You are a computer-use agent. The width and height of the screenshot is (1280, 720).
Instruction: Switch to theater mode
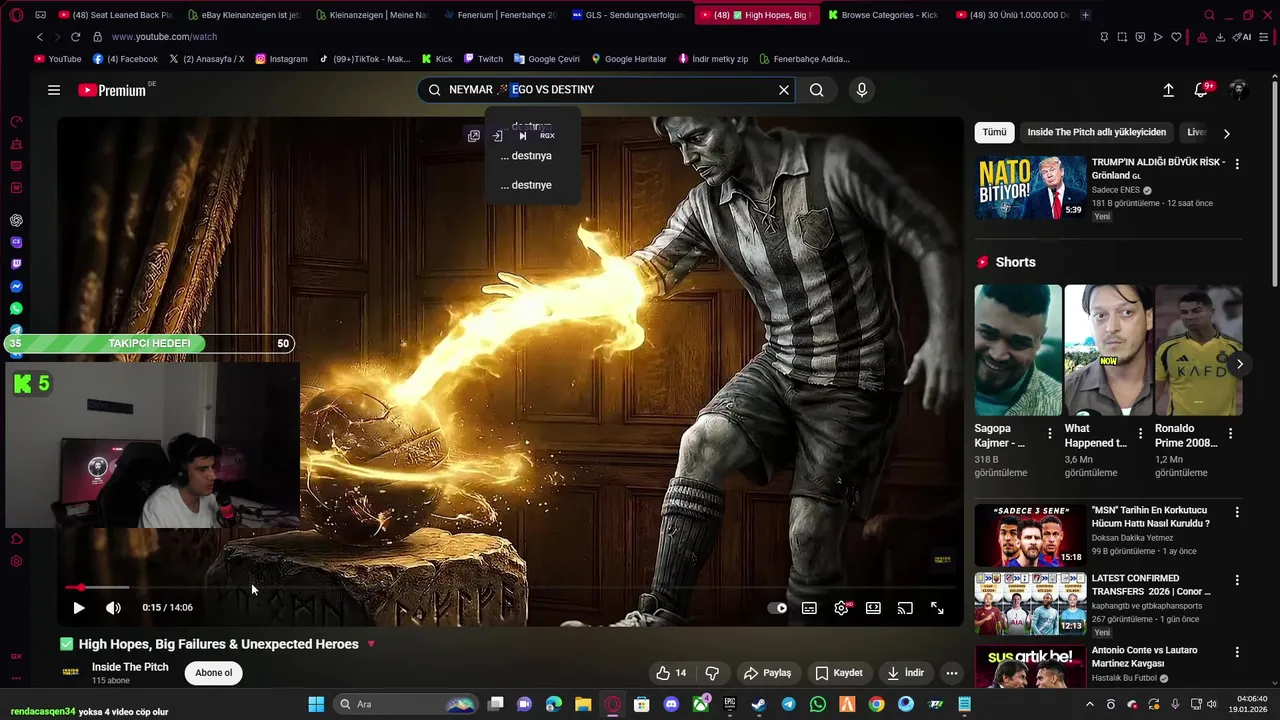(873, 607)
